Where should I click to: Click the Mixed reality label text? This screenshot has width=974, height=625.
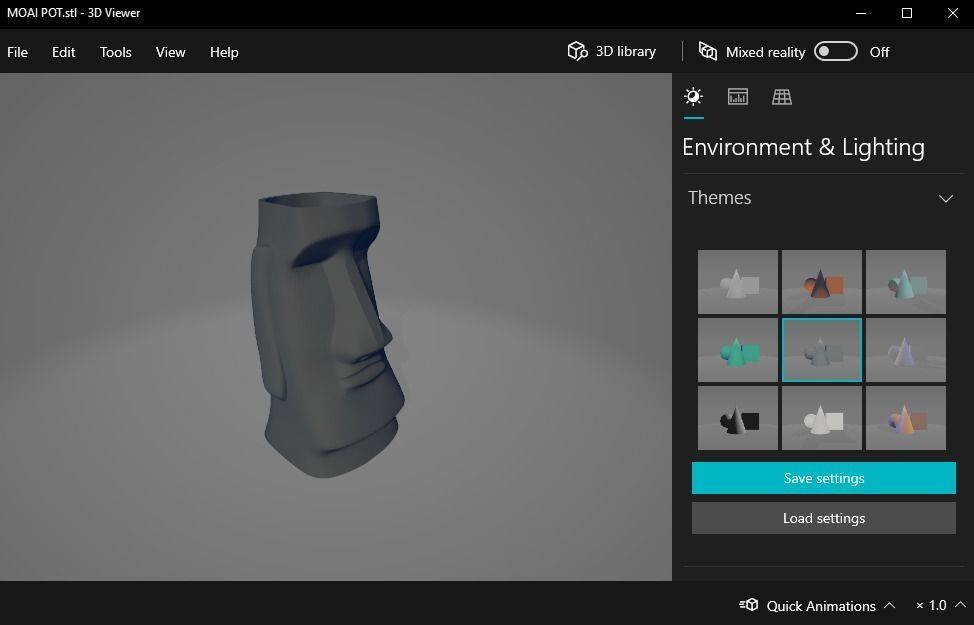coord(765,52)
